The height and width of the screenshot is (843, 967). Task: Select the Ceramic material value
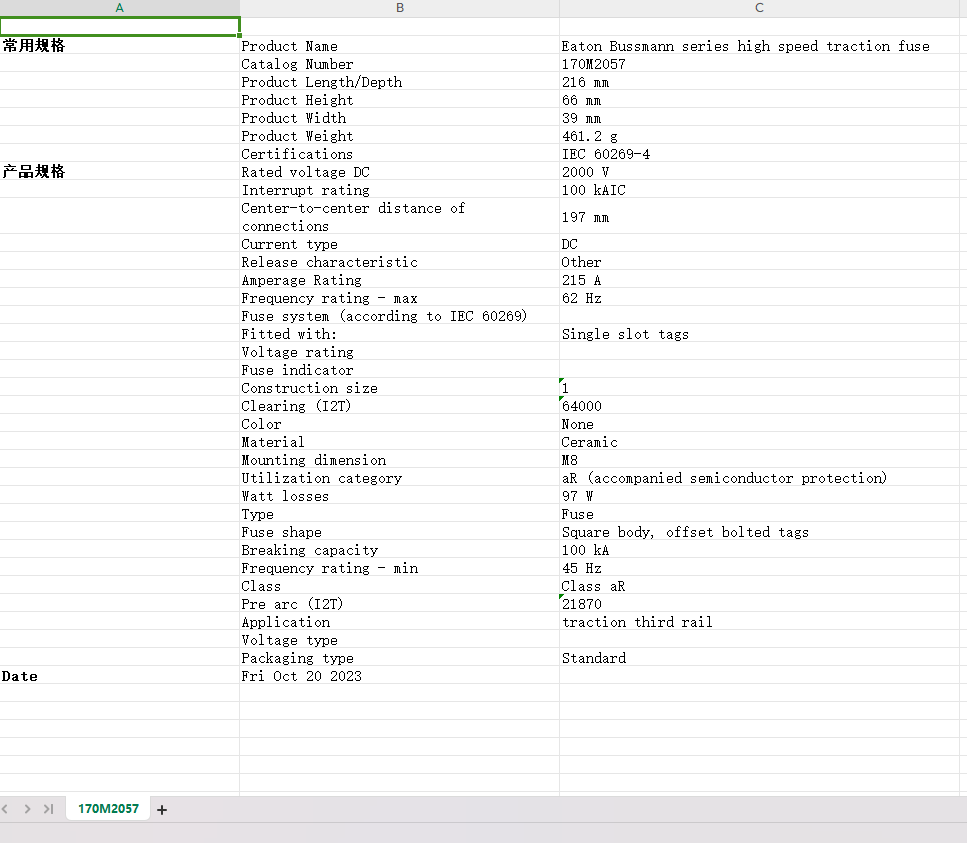point(759,442)
